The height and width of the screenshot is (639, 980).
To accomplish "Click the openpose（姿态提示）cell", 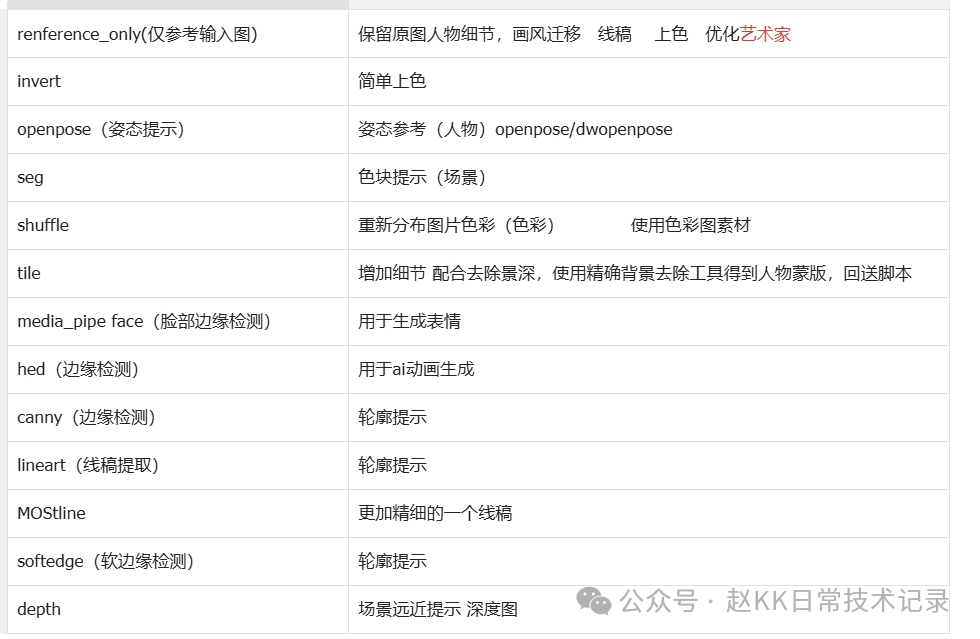I will click(178, 129).
